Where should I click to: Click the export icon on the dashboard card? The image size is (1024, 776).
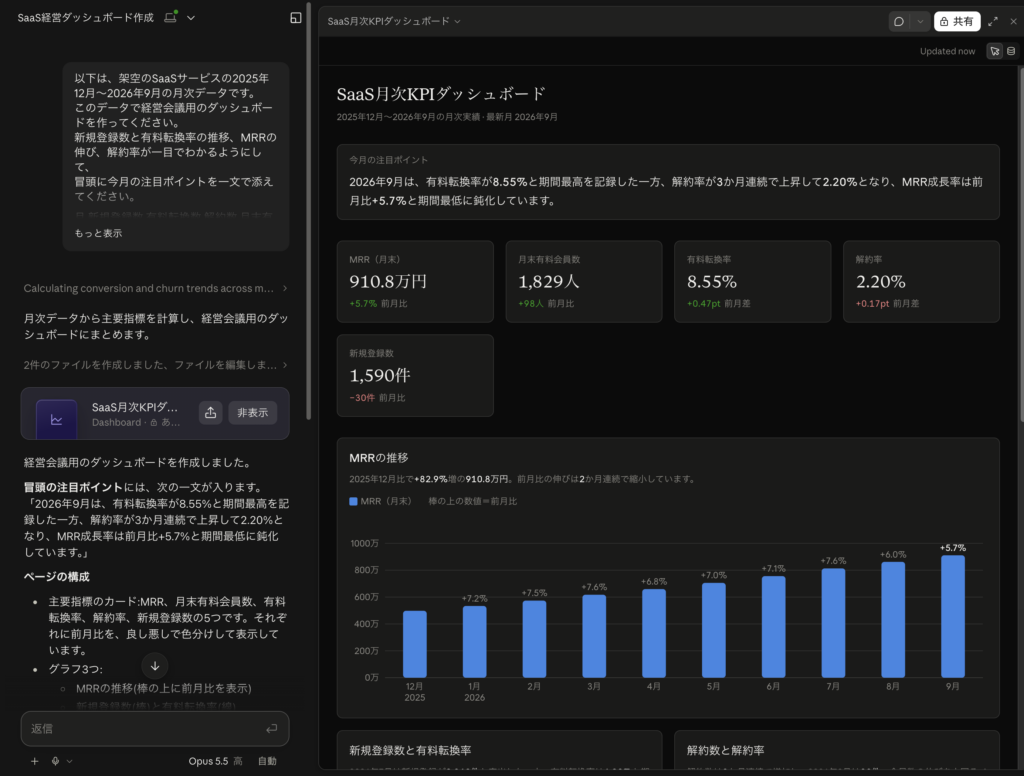point(210,413)
